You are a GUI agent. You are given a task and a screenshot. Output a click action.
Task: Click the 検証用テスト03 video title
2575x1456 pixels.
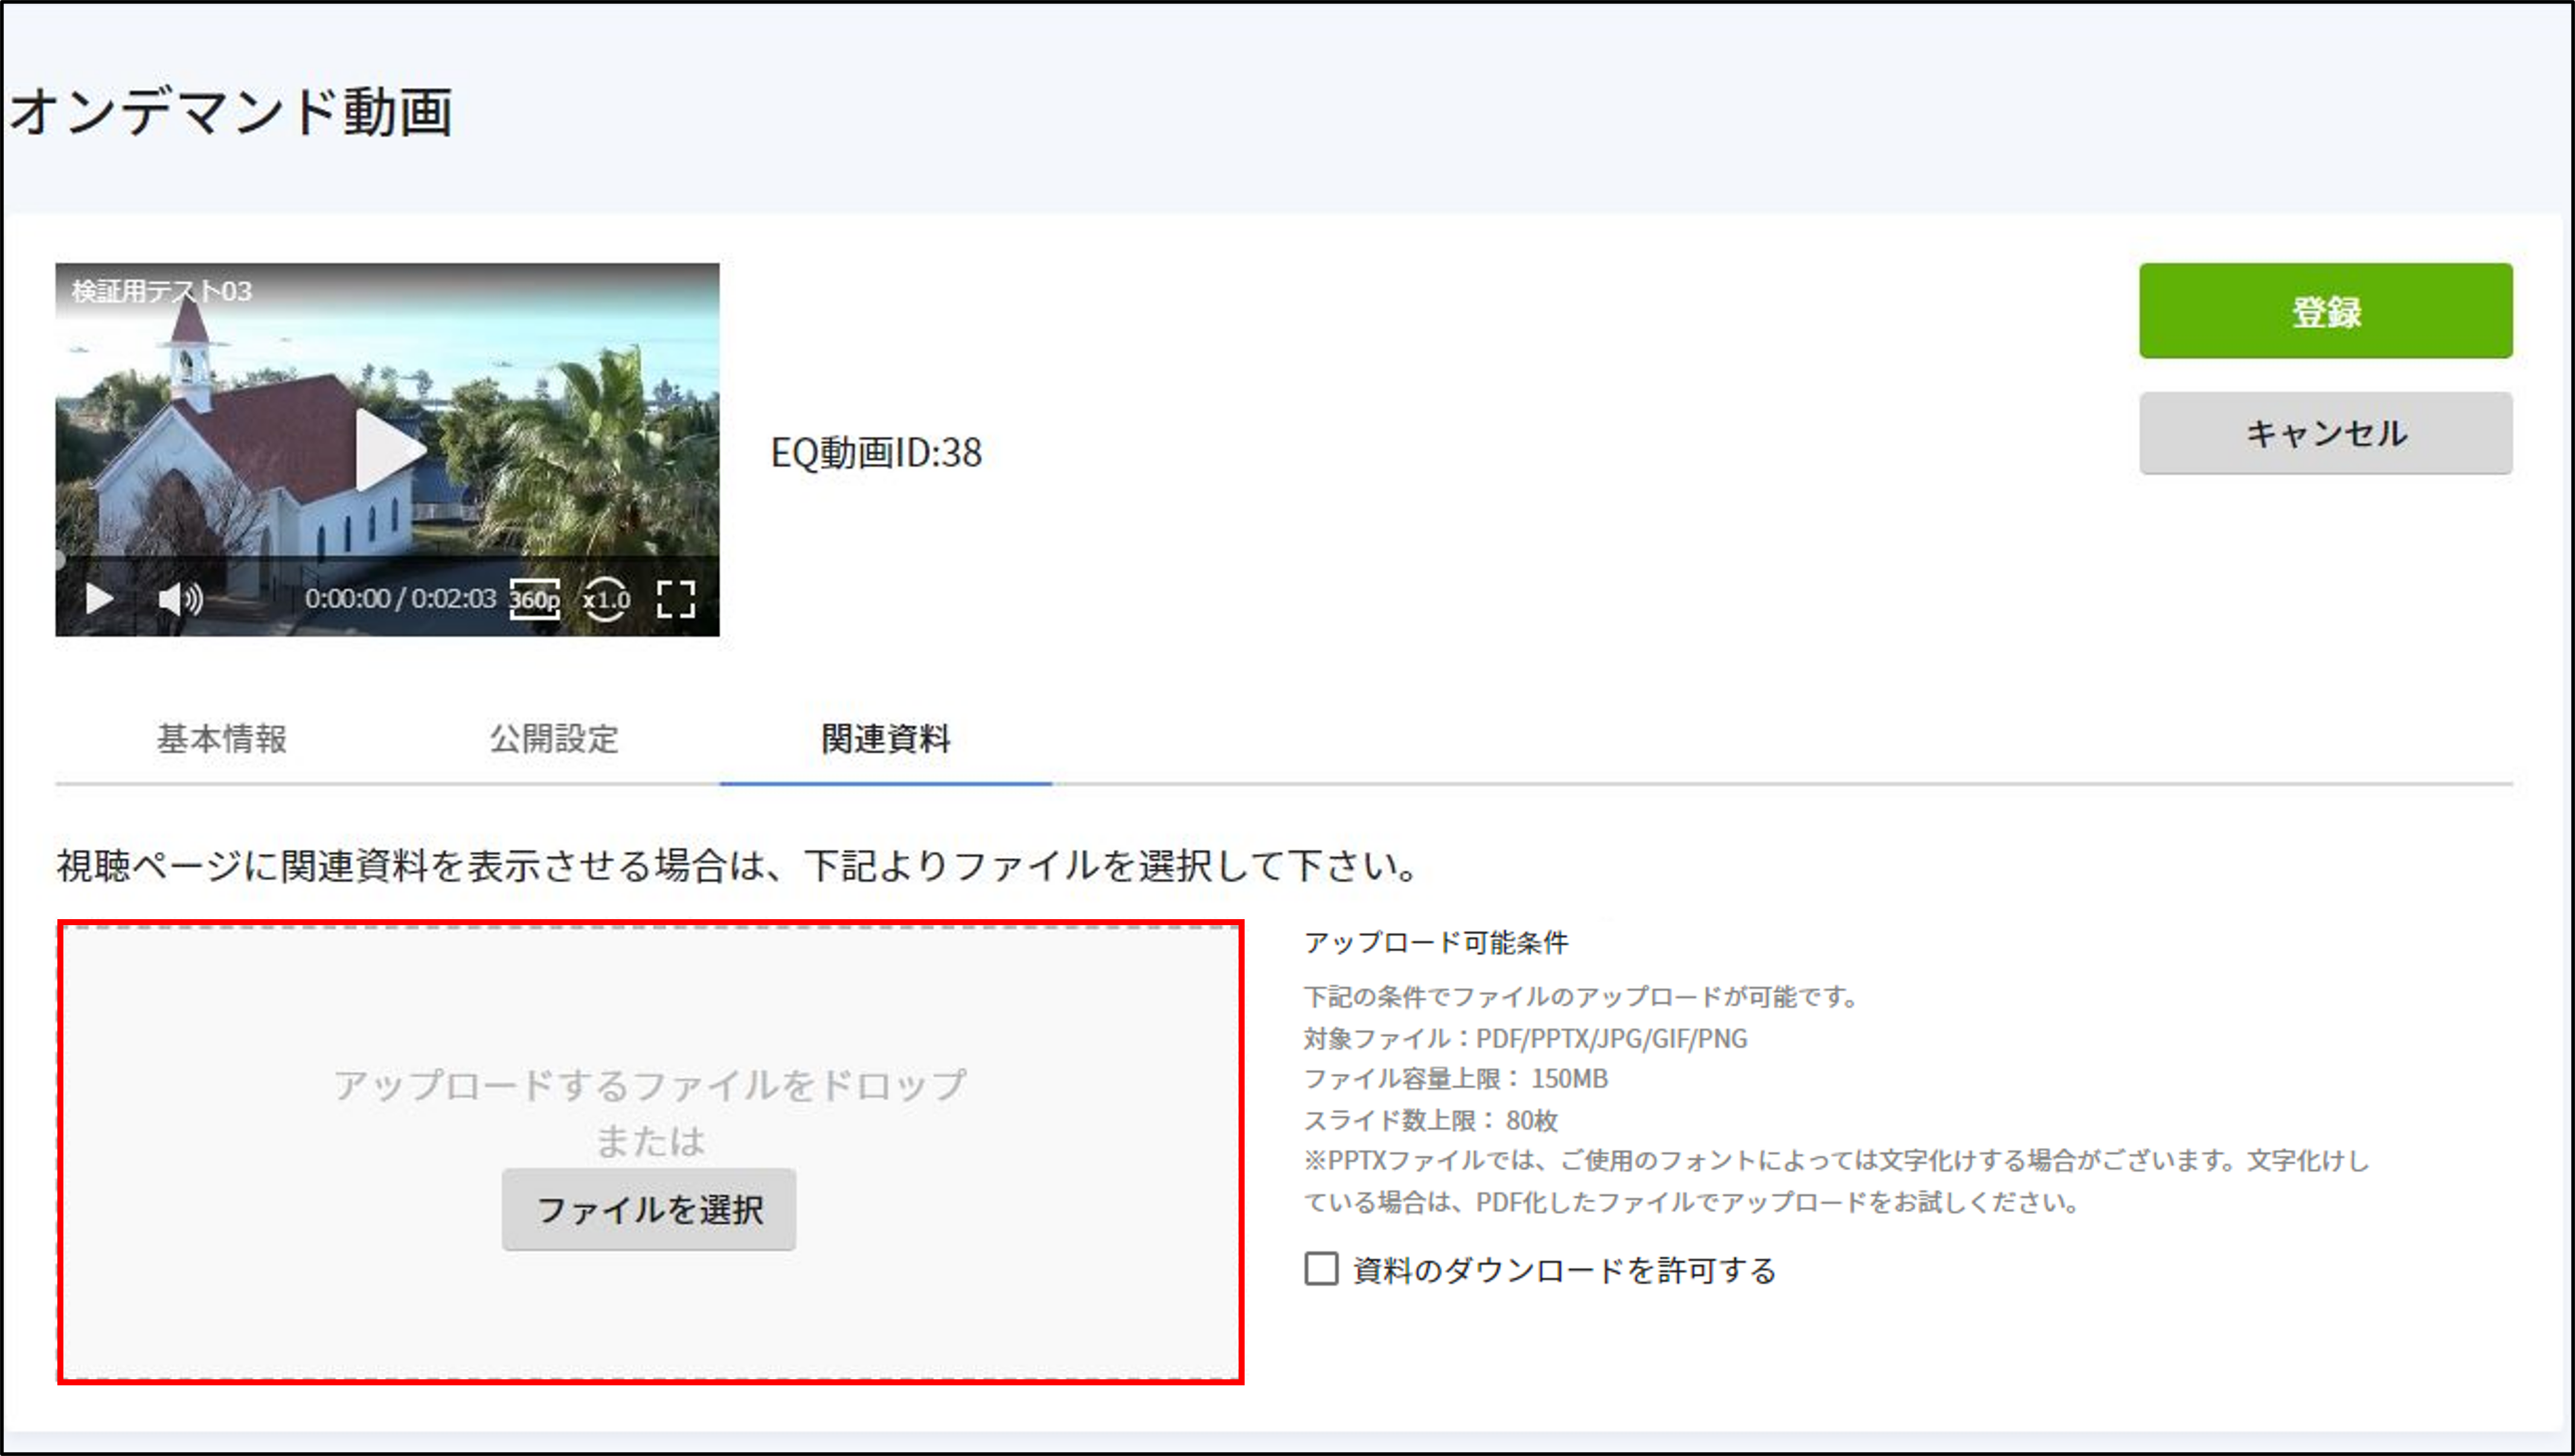tap(161, 291)
